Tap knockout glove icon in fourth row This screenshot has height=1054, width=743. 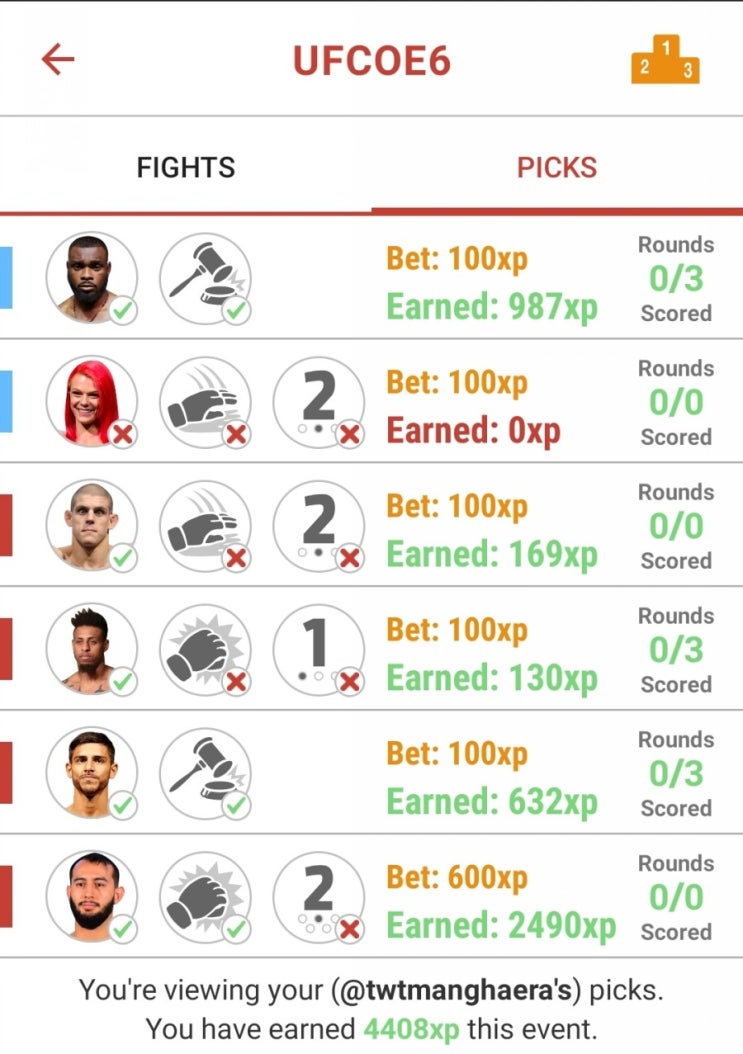tap(205, 649)
